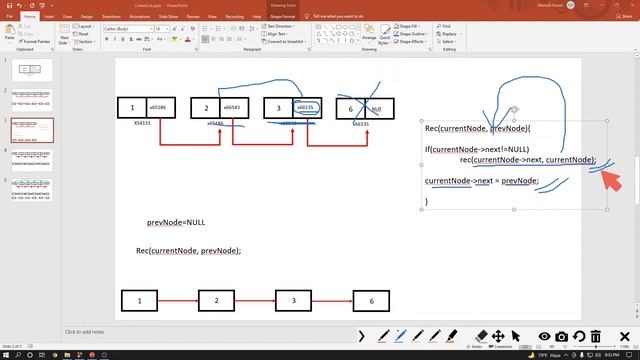Open the Layout dropdown
Screen dimensions: 640x360
tap(84, 27)
